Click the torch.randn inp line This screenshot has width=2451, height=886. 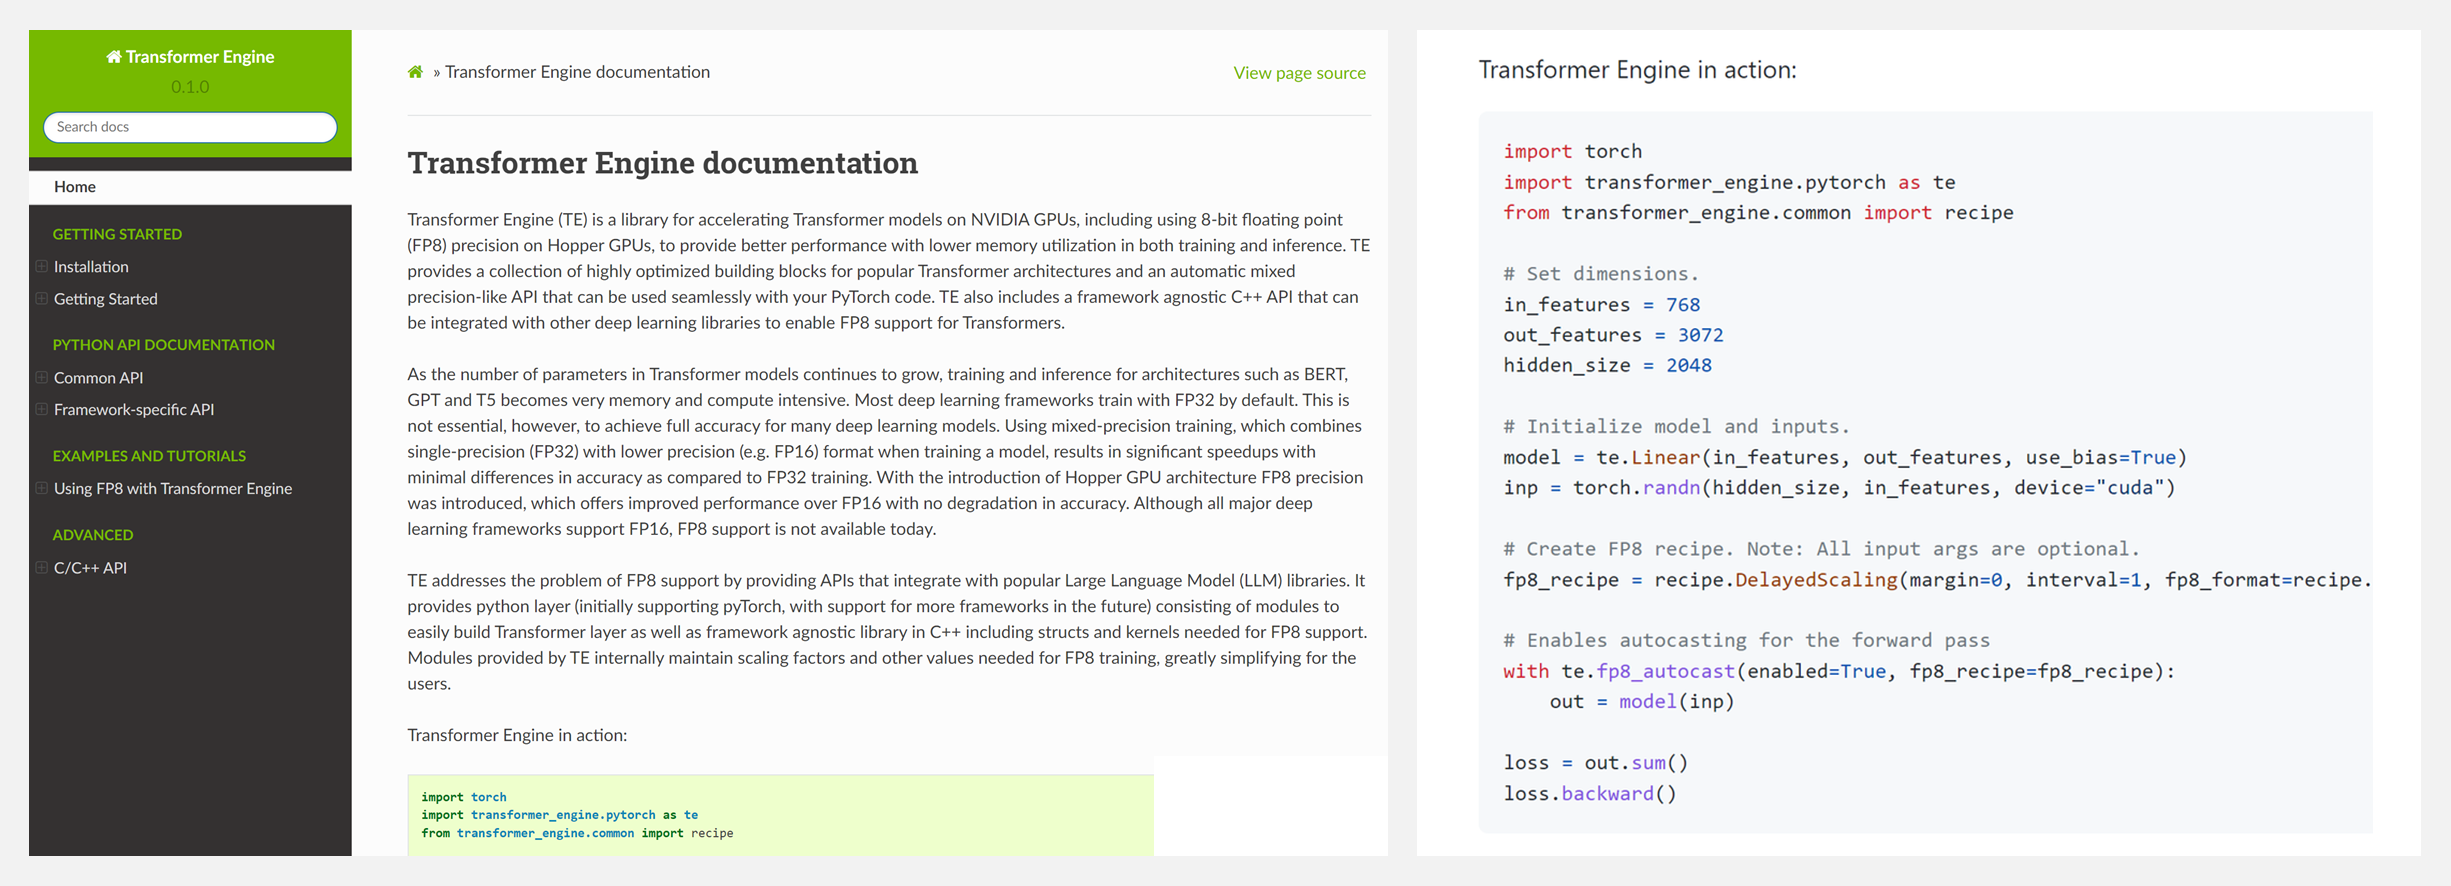[1839, 488]
